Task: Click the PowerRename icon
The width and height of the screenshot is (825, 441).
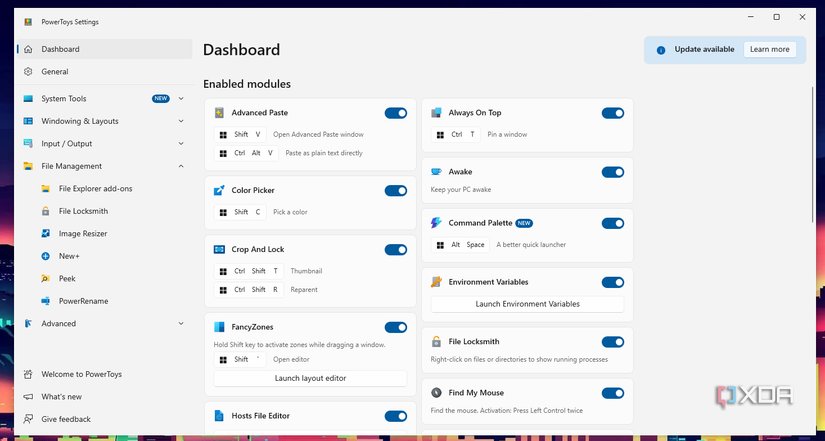Action: [x=46, y=301]
